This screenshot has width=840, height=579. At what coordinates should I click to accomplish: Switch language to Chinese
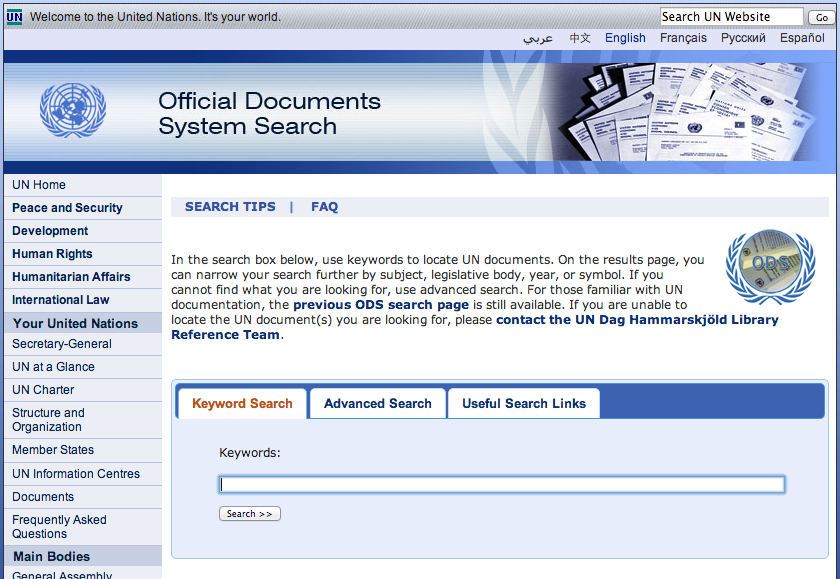coord(580,38)
